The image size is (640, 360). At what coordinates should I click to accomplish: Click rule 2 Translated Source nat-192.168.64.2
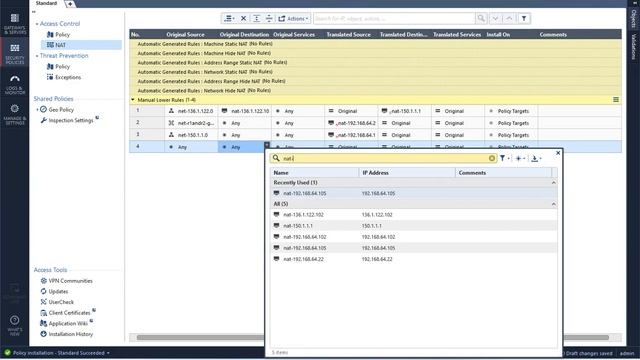(x=352, y=123)
